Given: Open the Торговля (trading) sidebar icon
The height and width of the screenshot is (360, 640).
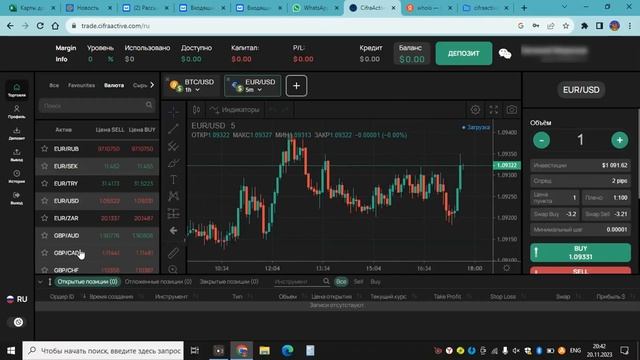Looking at the screenshot, I should (17, 89).
